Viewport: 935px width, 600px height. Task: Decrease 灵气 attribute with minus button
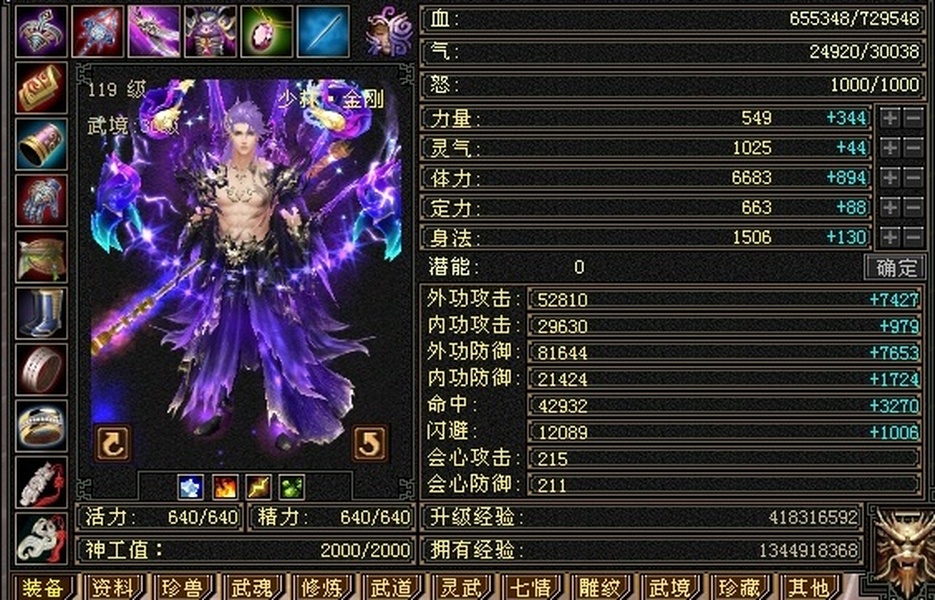pos(914,148)
